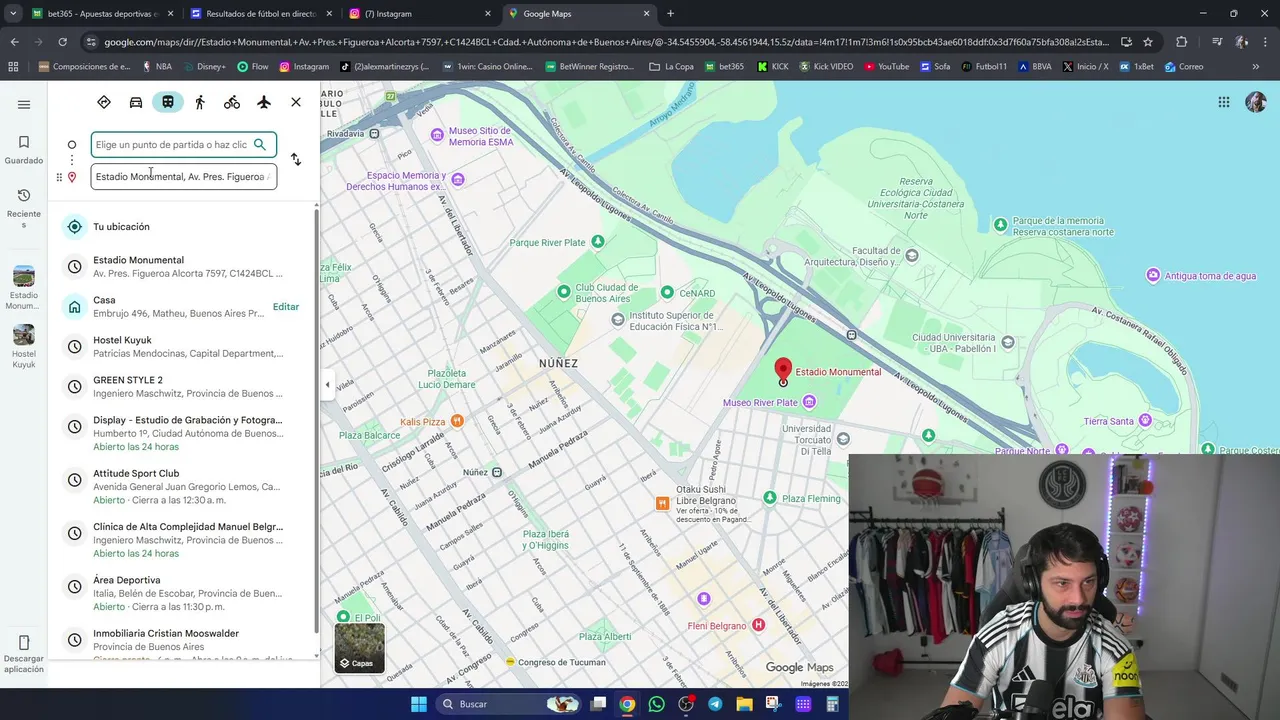Open Google apps grid
Screen dimensions: 1280x720
(x=1224, y=102)
